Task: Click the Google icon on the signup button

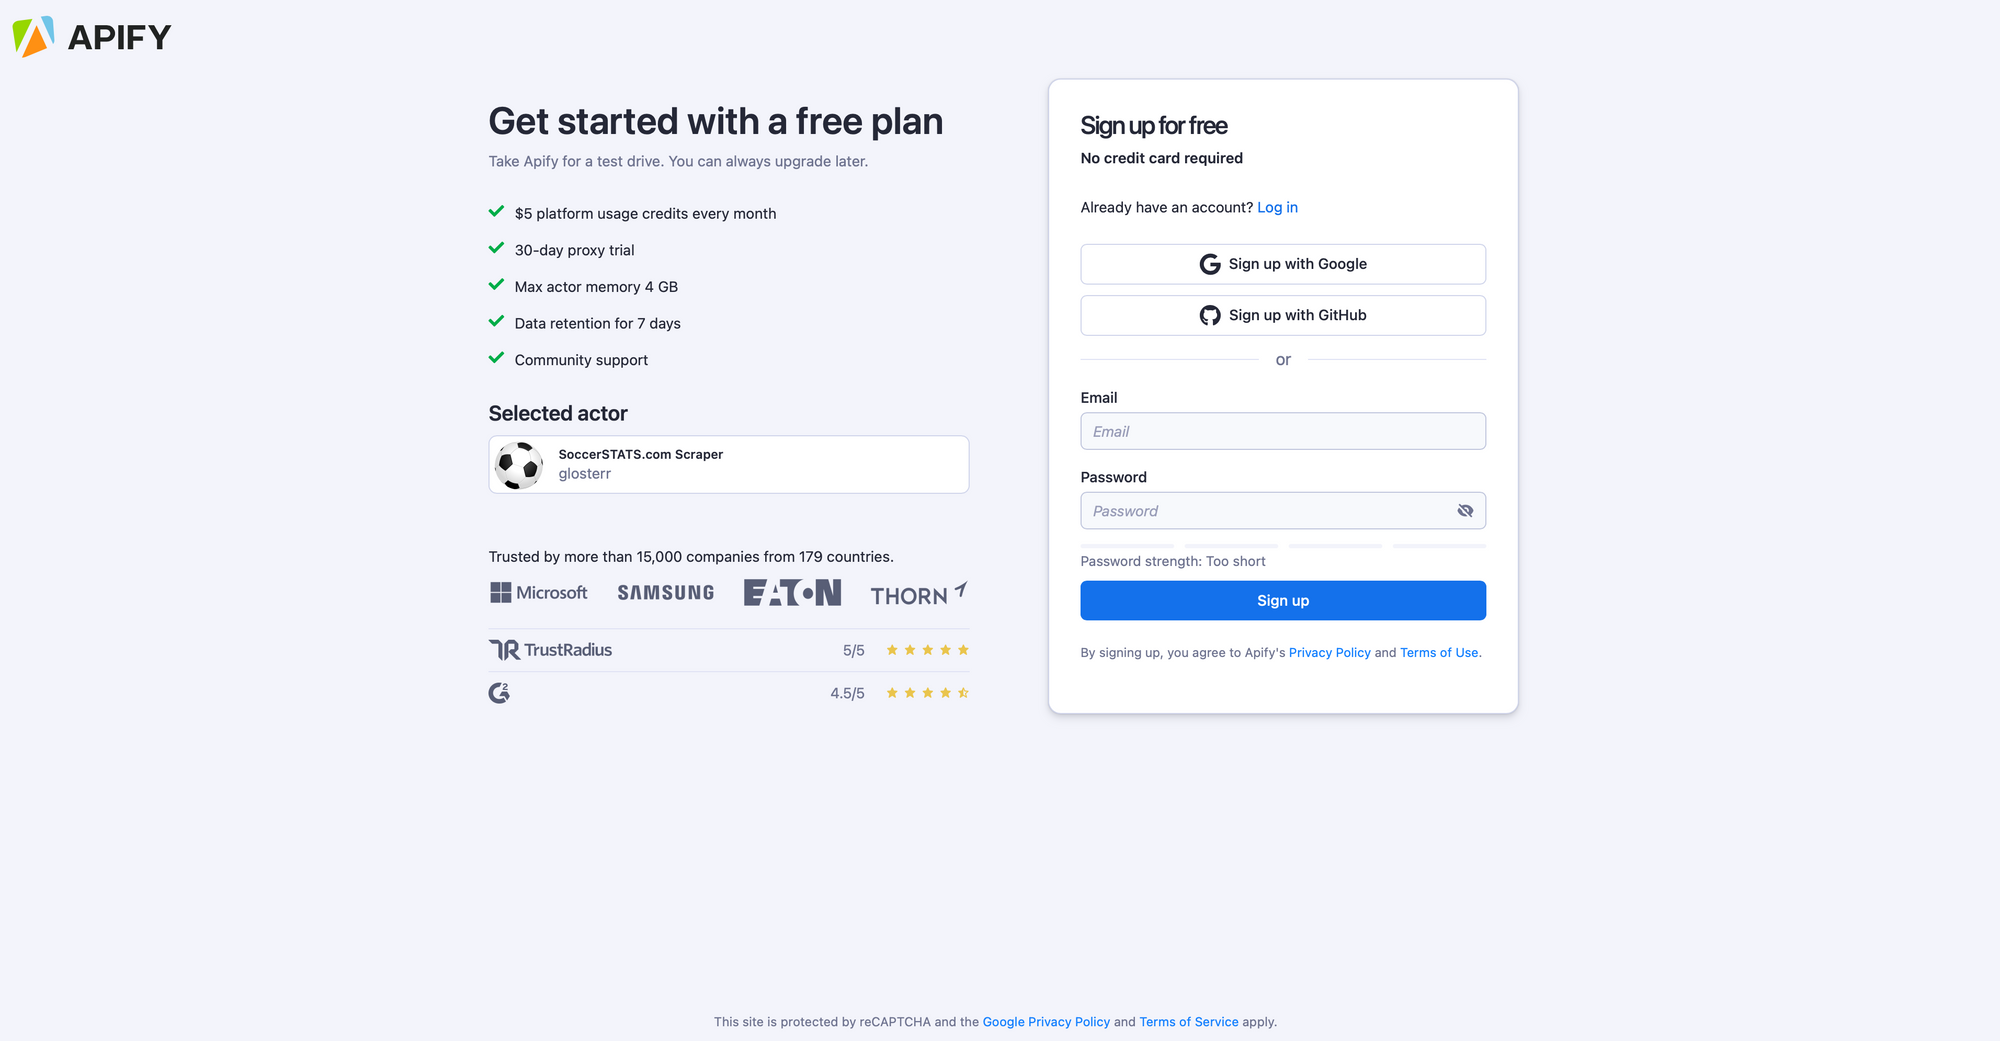Action: (1209, 264)
